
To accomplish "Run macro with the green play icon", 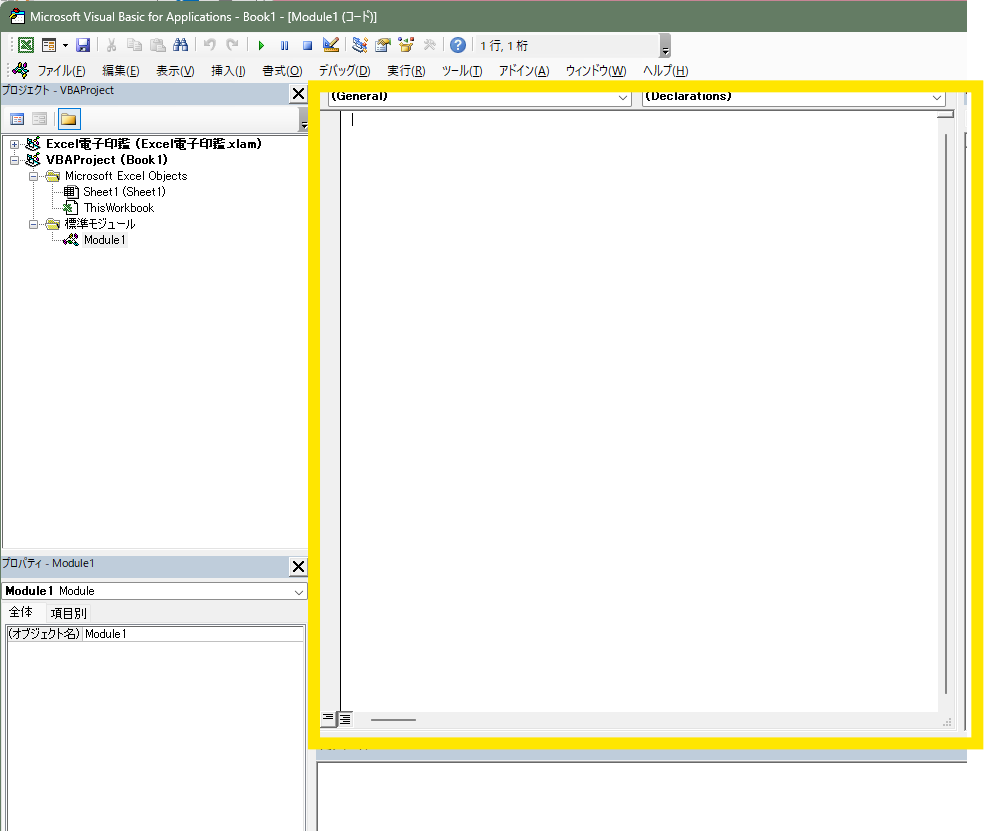I will pos(261,45).
